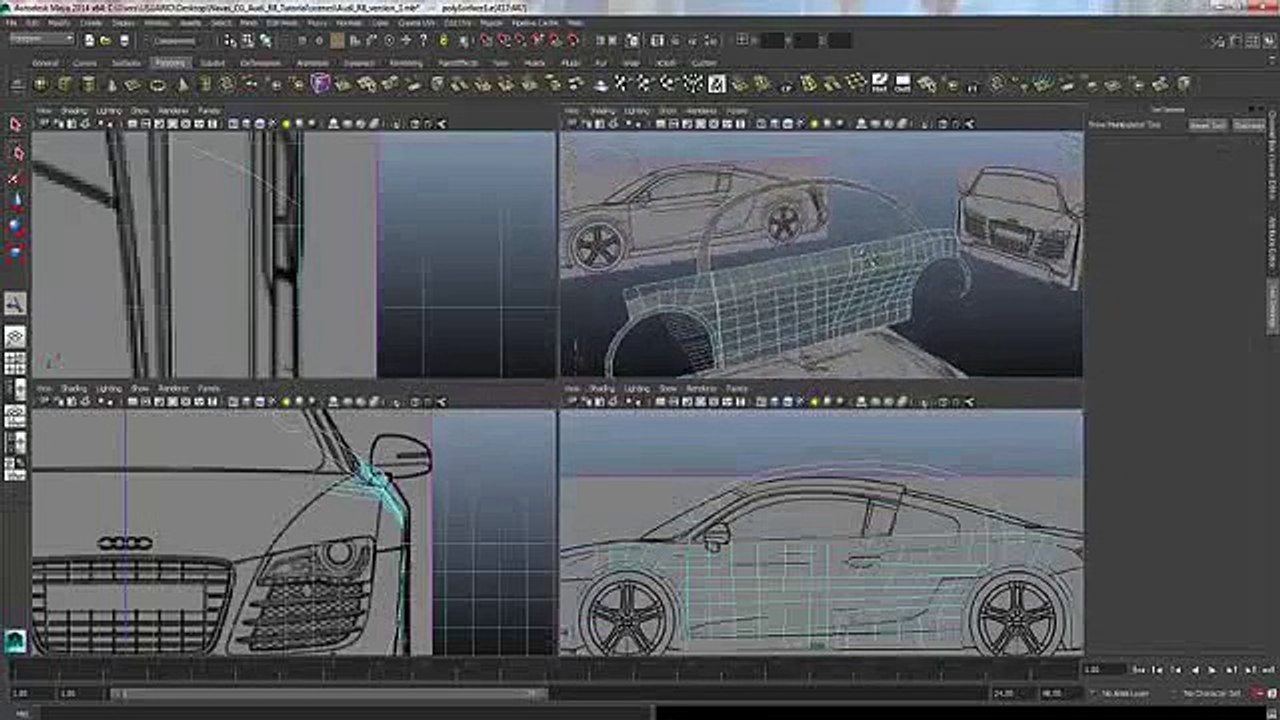
Task: Enable wireframe display in top view panel
Action: pos(234,124)
